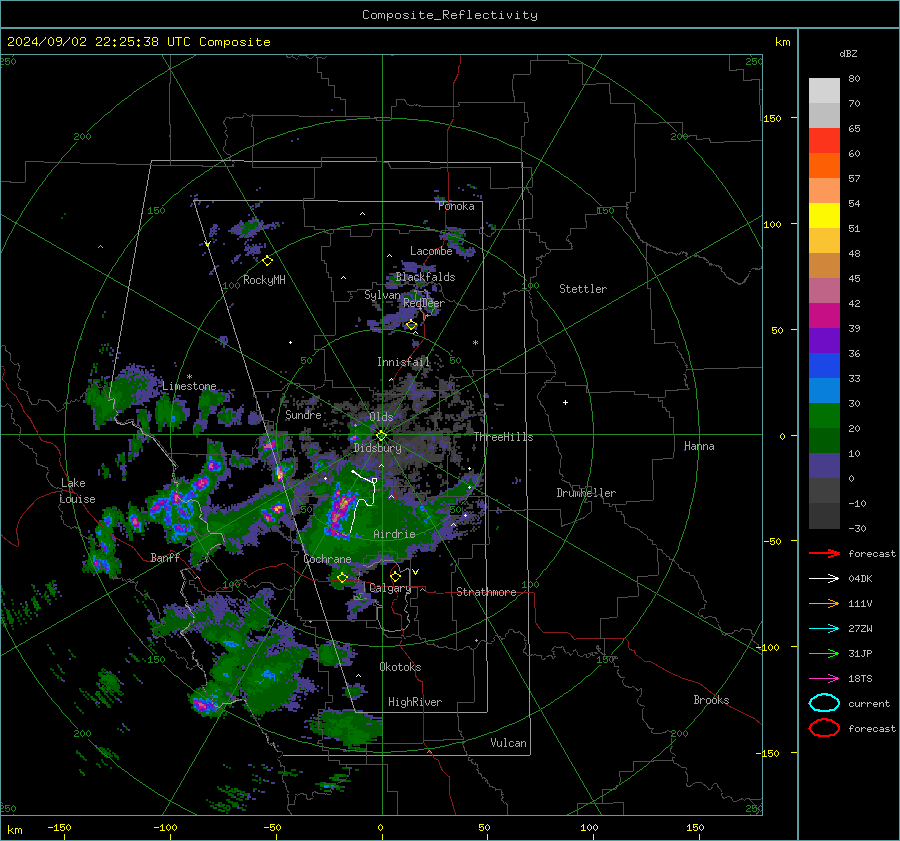Click the Okotoks label
The width and height of the screenshot is (900, 841).
click(x=400, y=667)
